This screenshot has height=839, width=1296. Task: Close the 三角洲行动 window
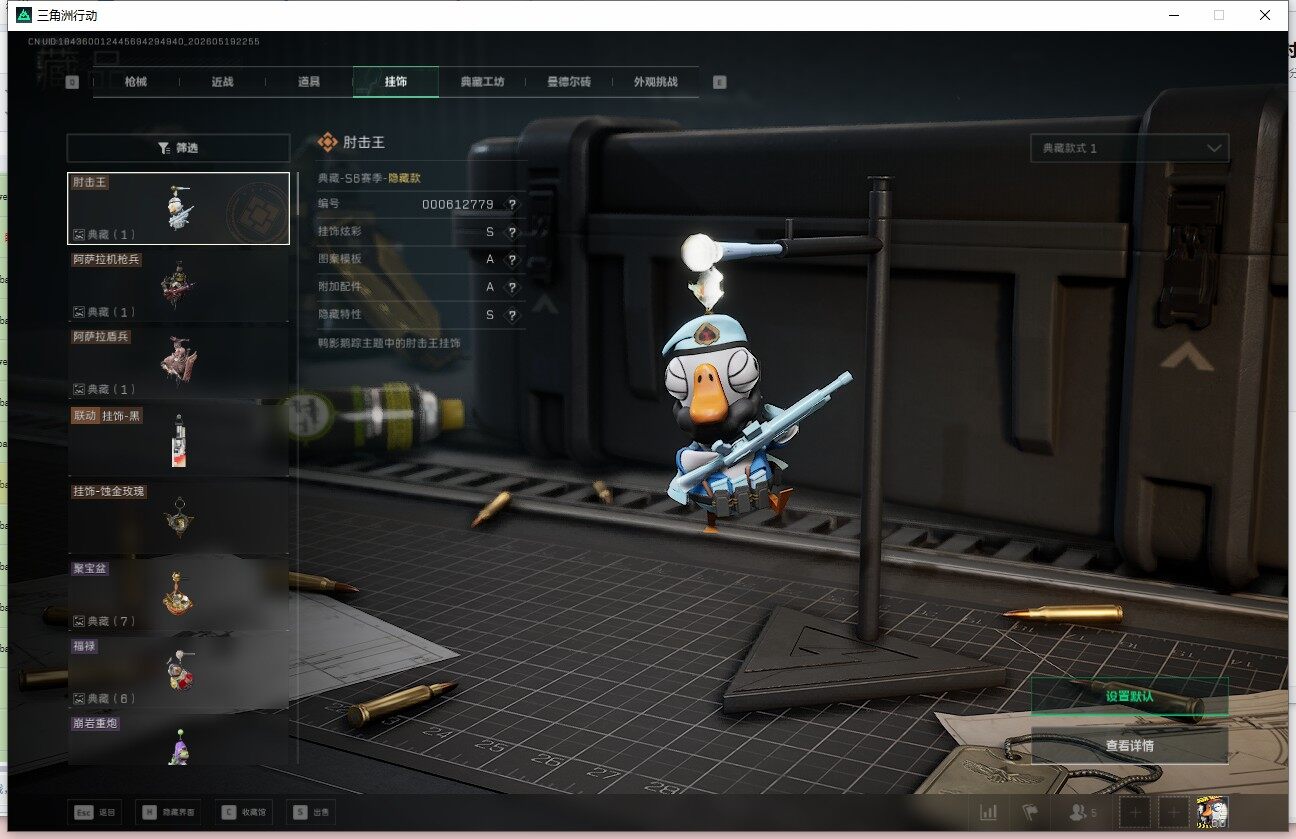[x=1265, y=15]
